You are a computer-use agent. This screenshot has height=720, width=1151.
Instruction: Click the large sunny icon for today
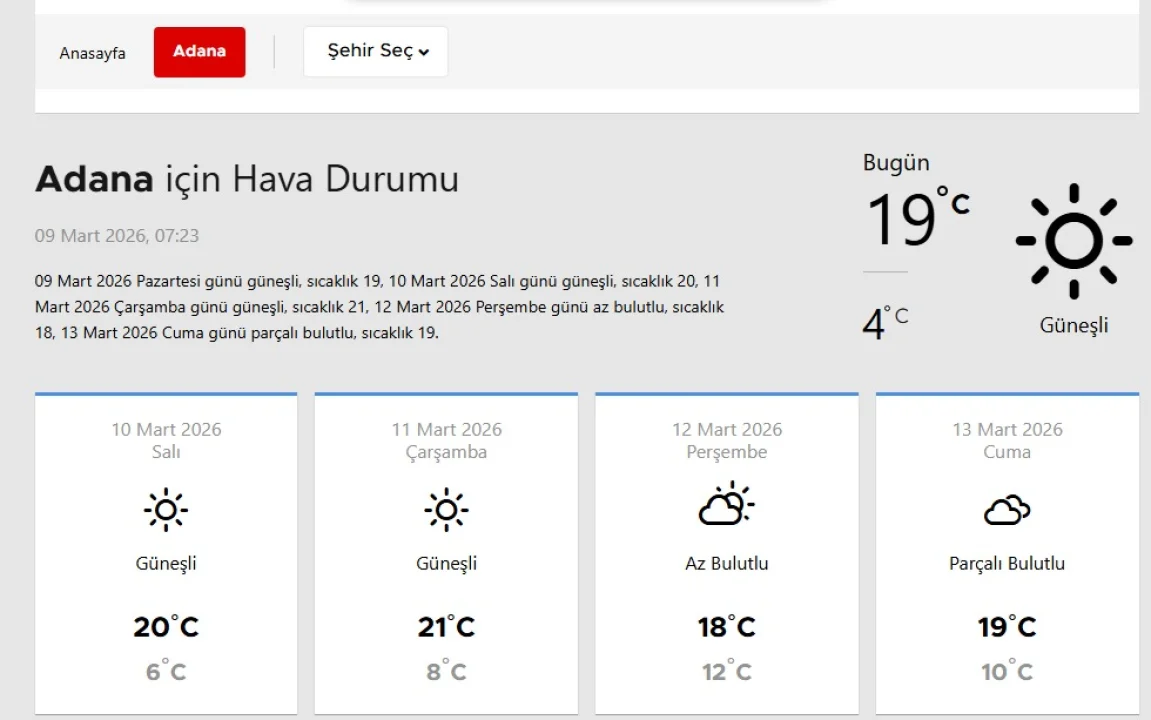pos(1073,241)
